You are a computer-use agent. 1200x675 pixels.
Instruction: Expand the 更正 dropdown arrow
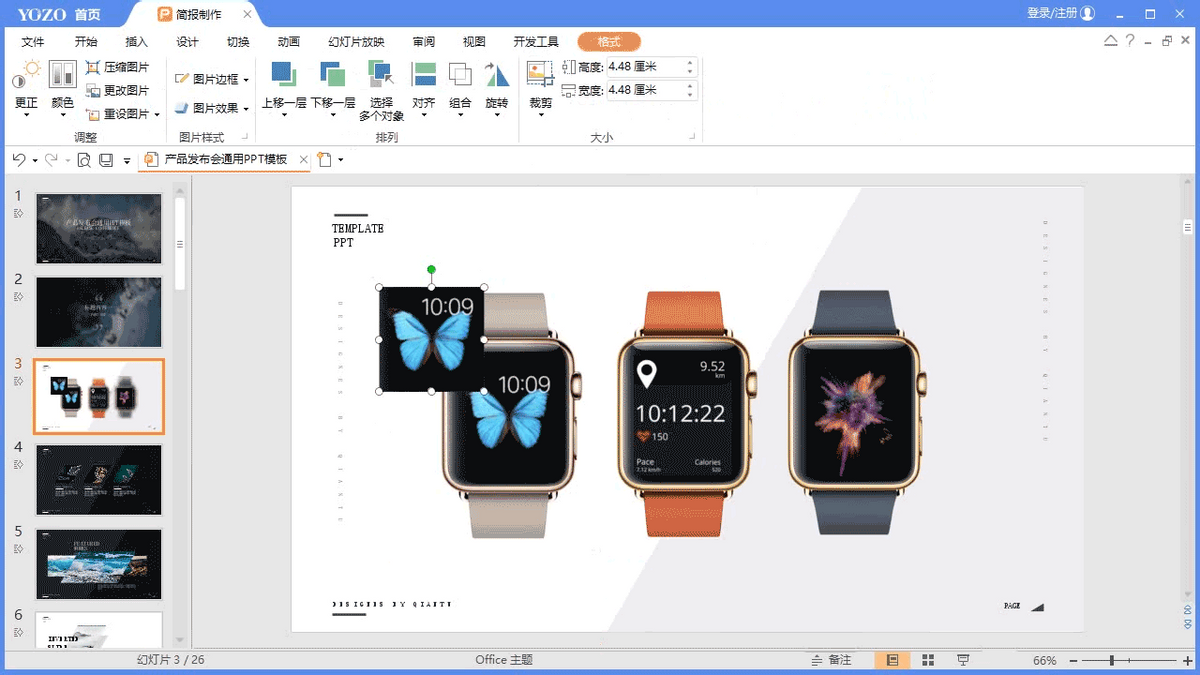(27, 114)
